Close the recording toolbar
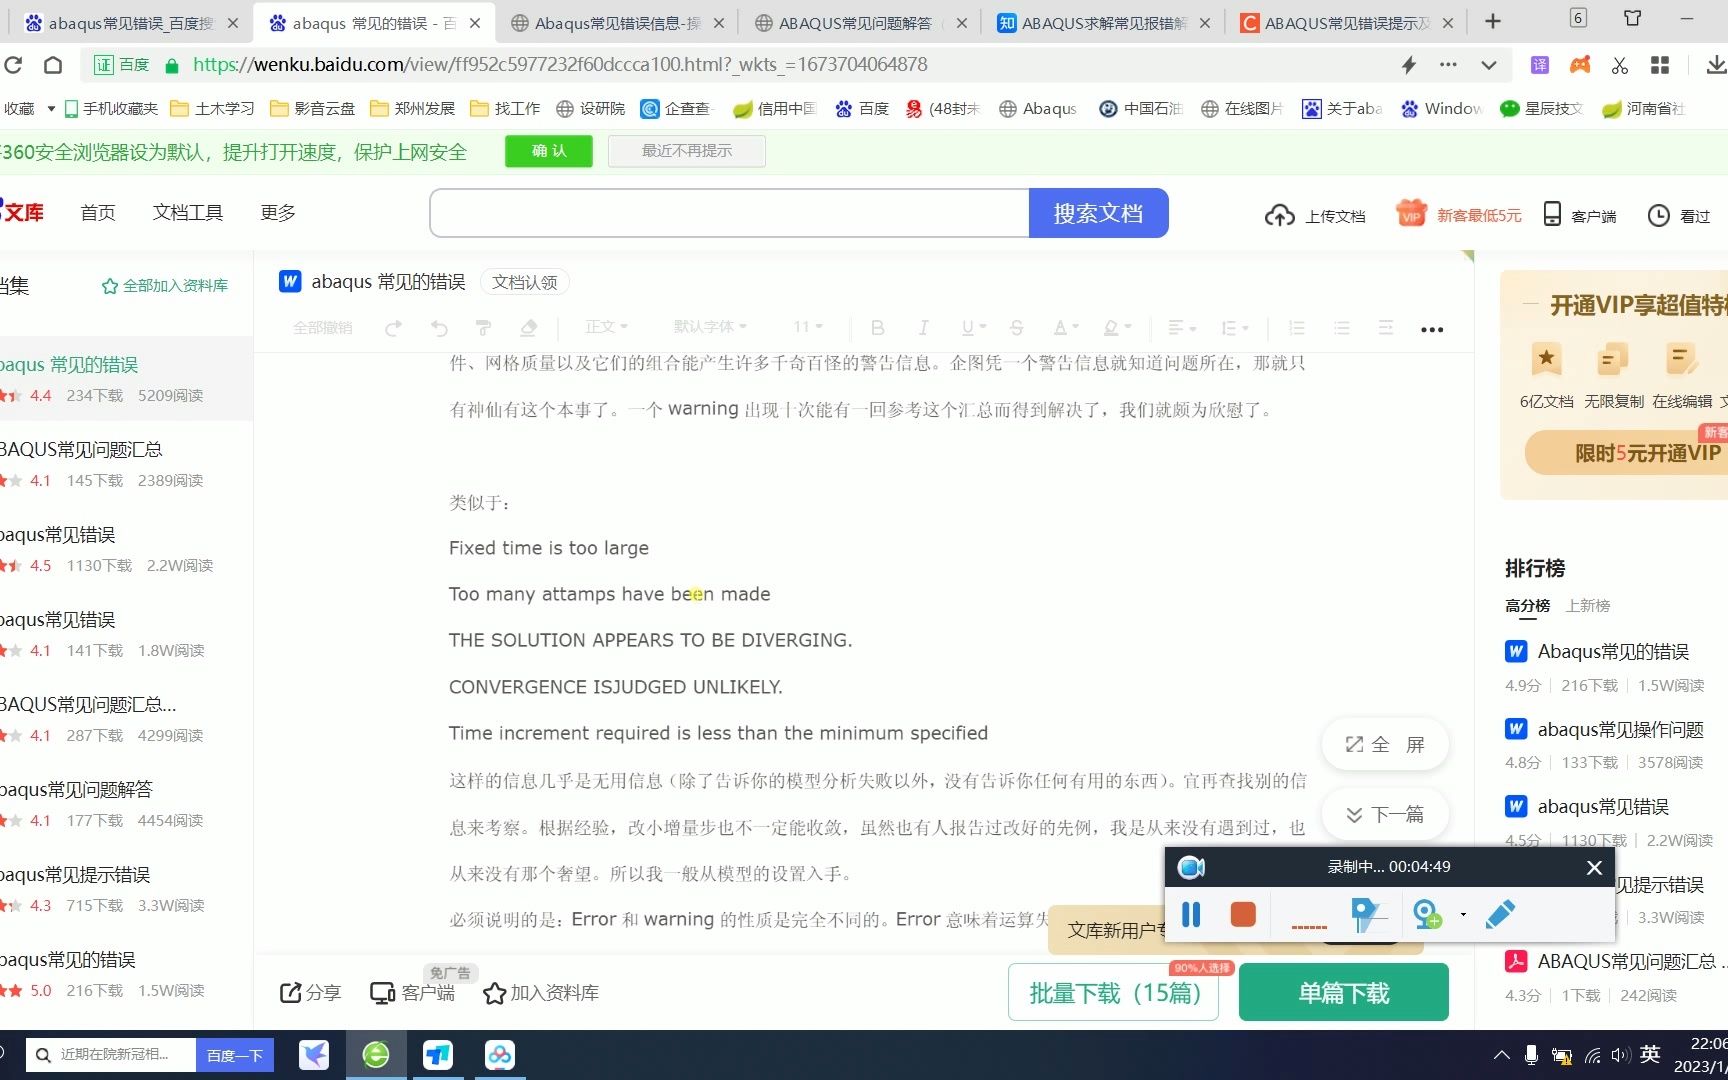Screen dimensions: 1728x1080 [x=1595, y=868]
